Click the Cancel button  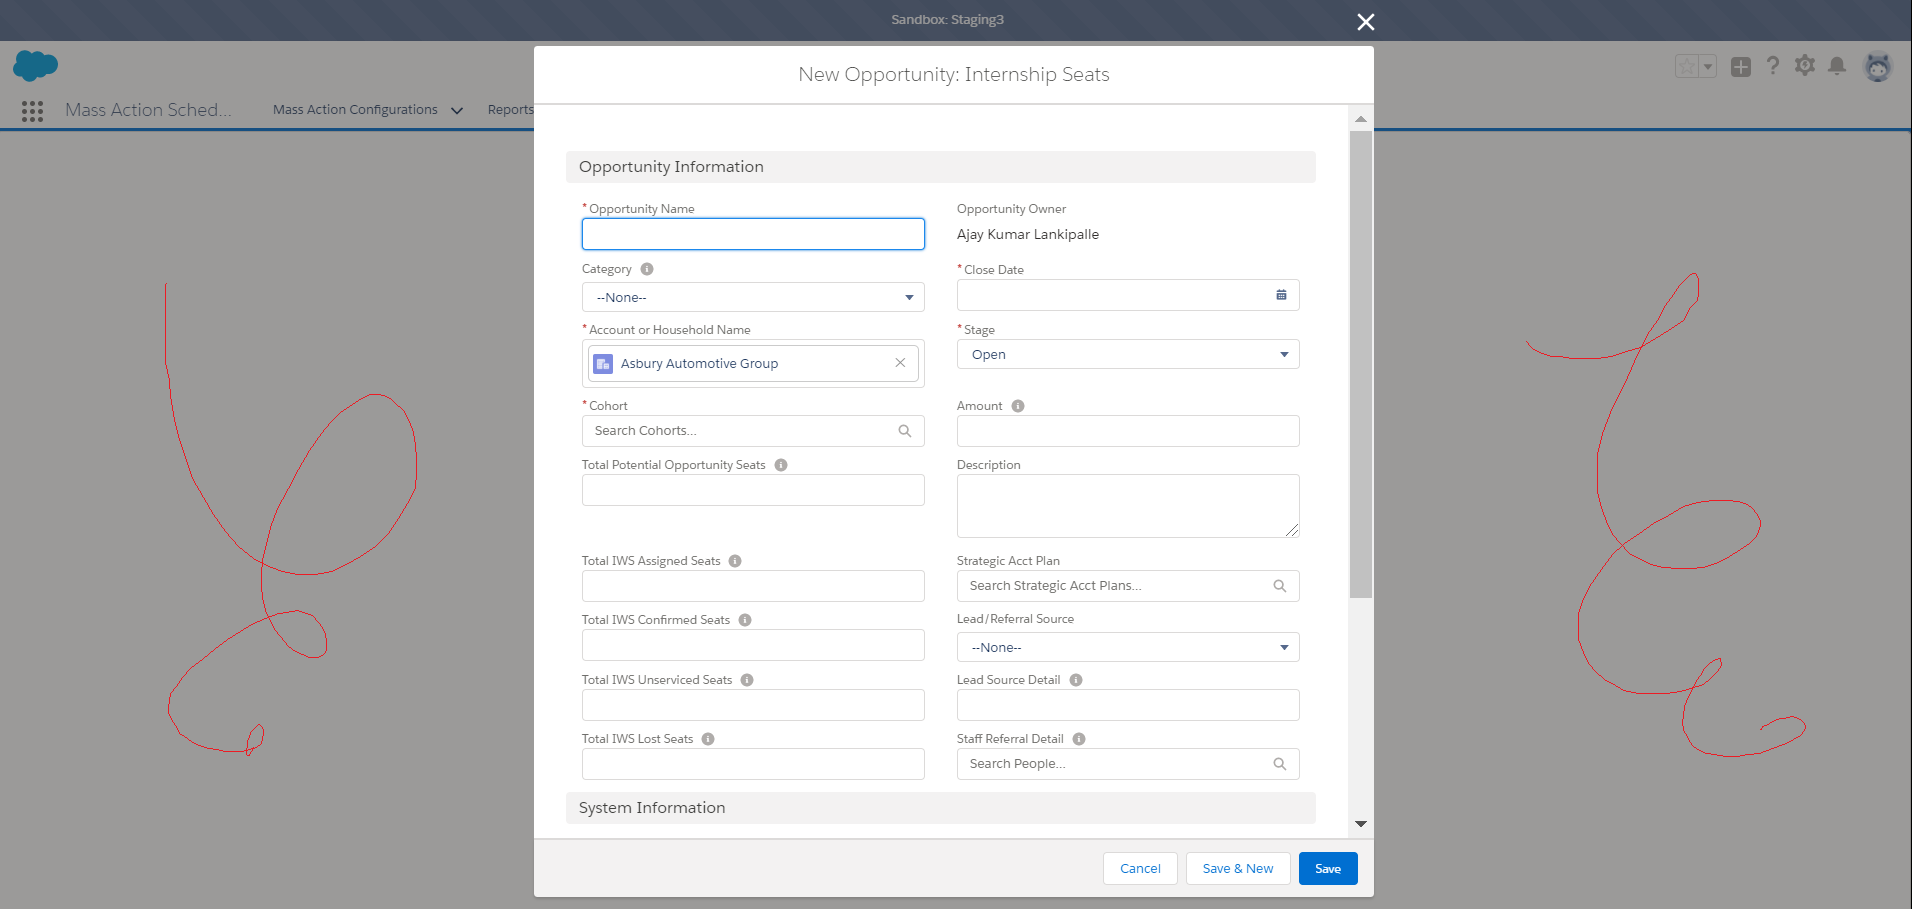point(1140,868)
